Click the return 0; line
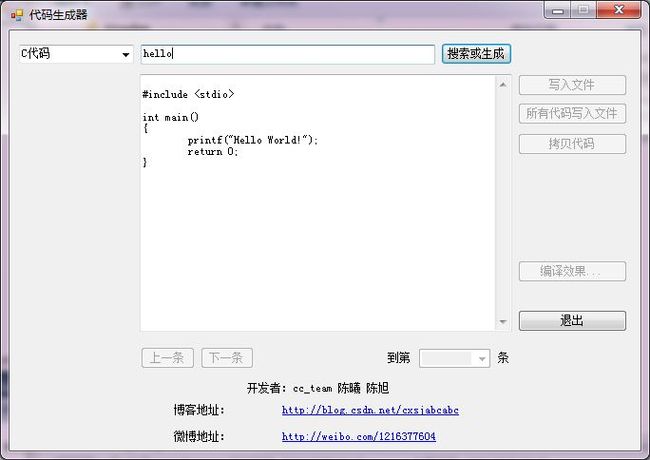 click(x=213, y=152)
